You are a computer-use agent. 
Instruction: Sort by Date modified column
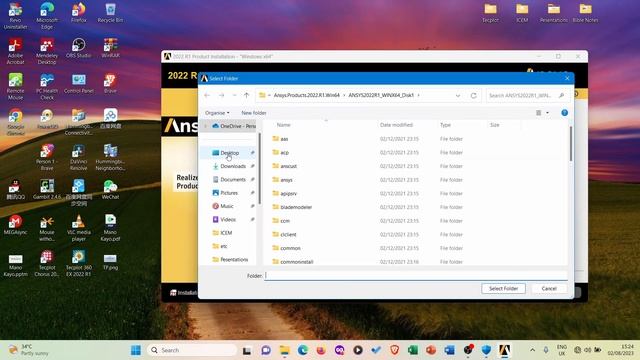click(x=396, y=125)
